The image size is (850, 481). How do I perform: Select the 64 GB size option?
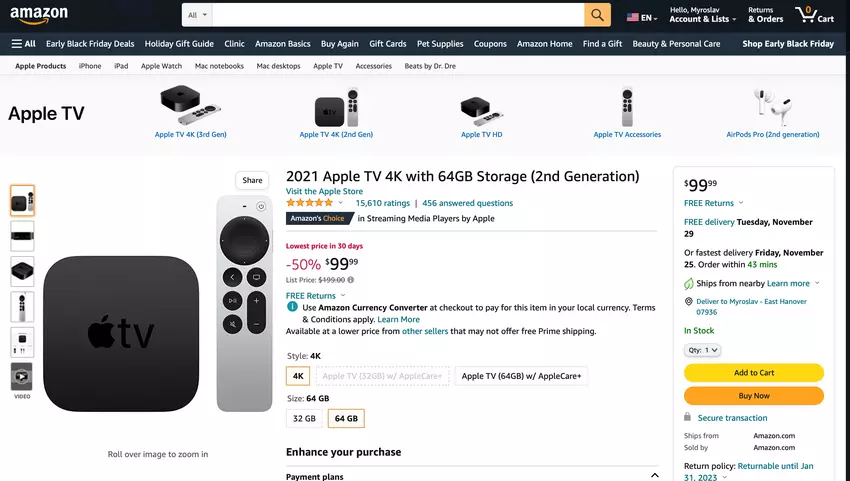[x=346, y=419]
